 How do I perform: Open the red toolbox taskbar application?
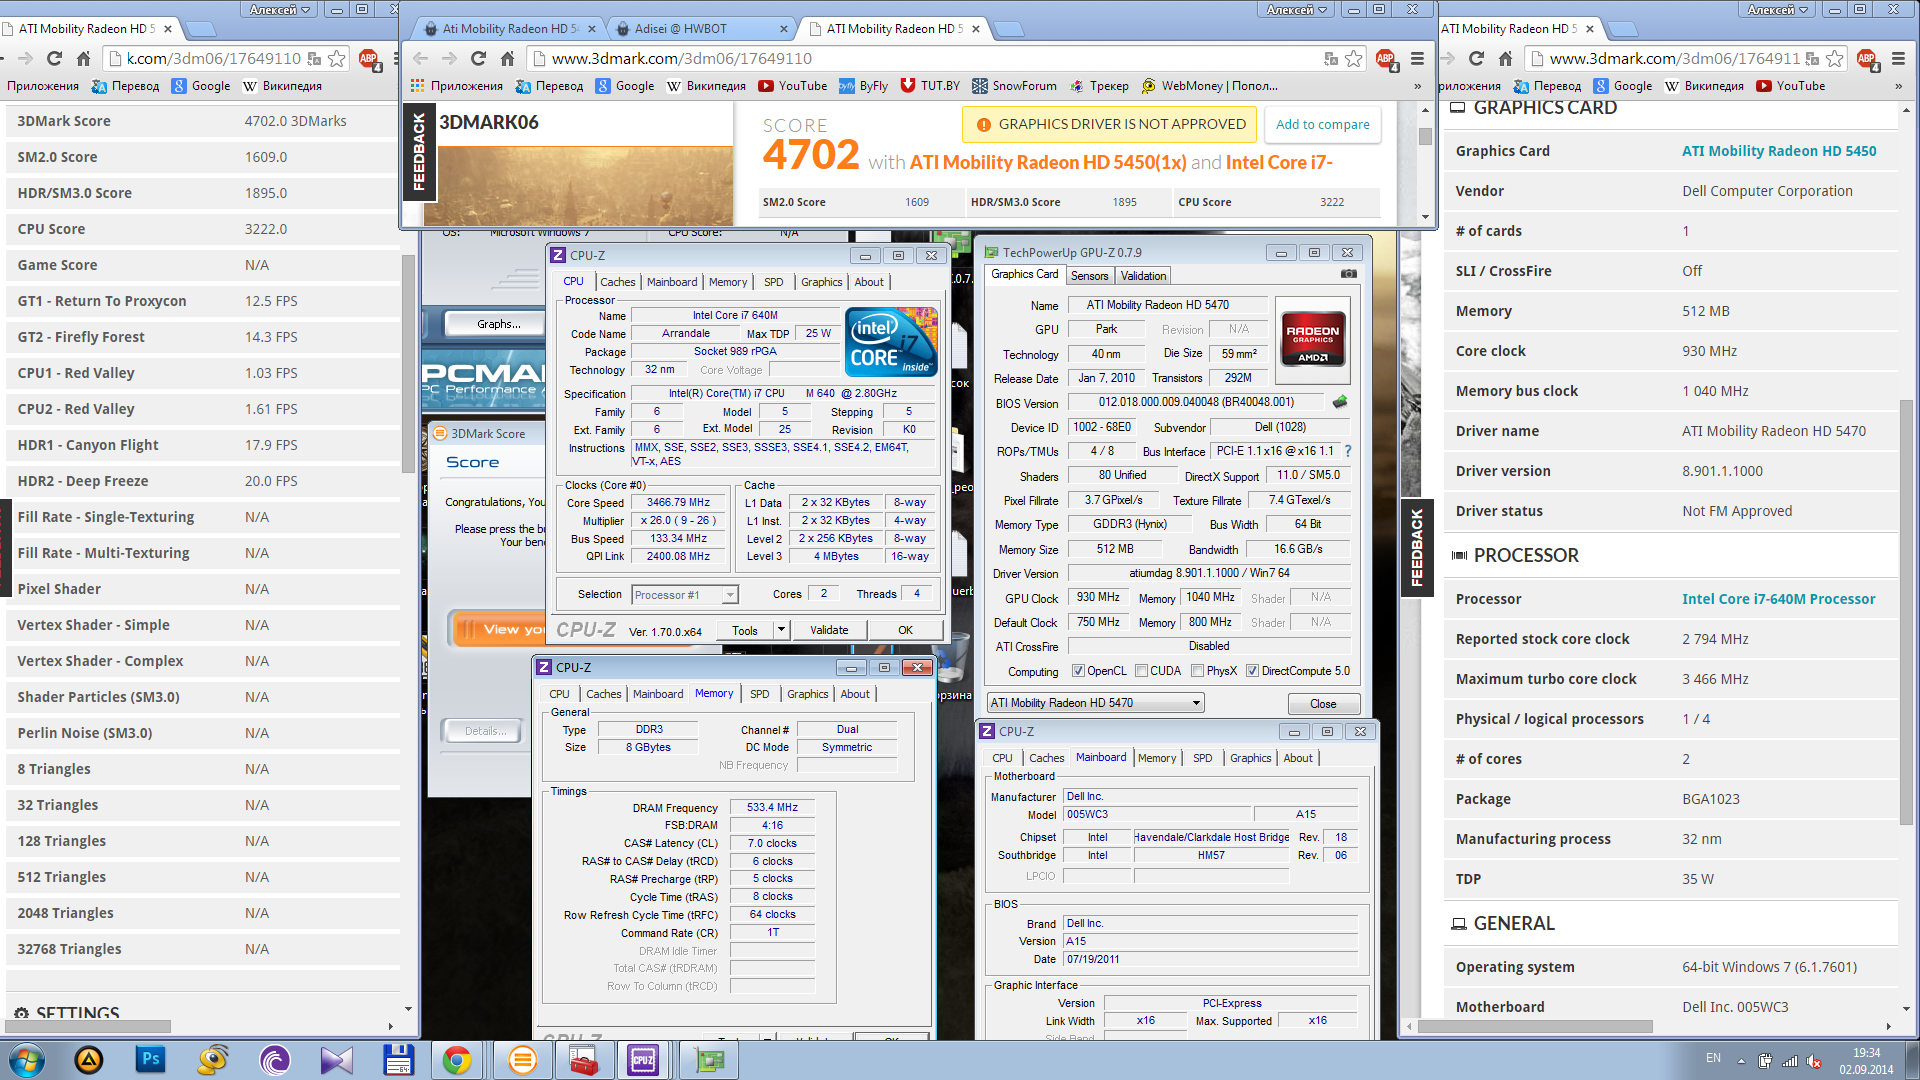[583, 1060]
